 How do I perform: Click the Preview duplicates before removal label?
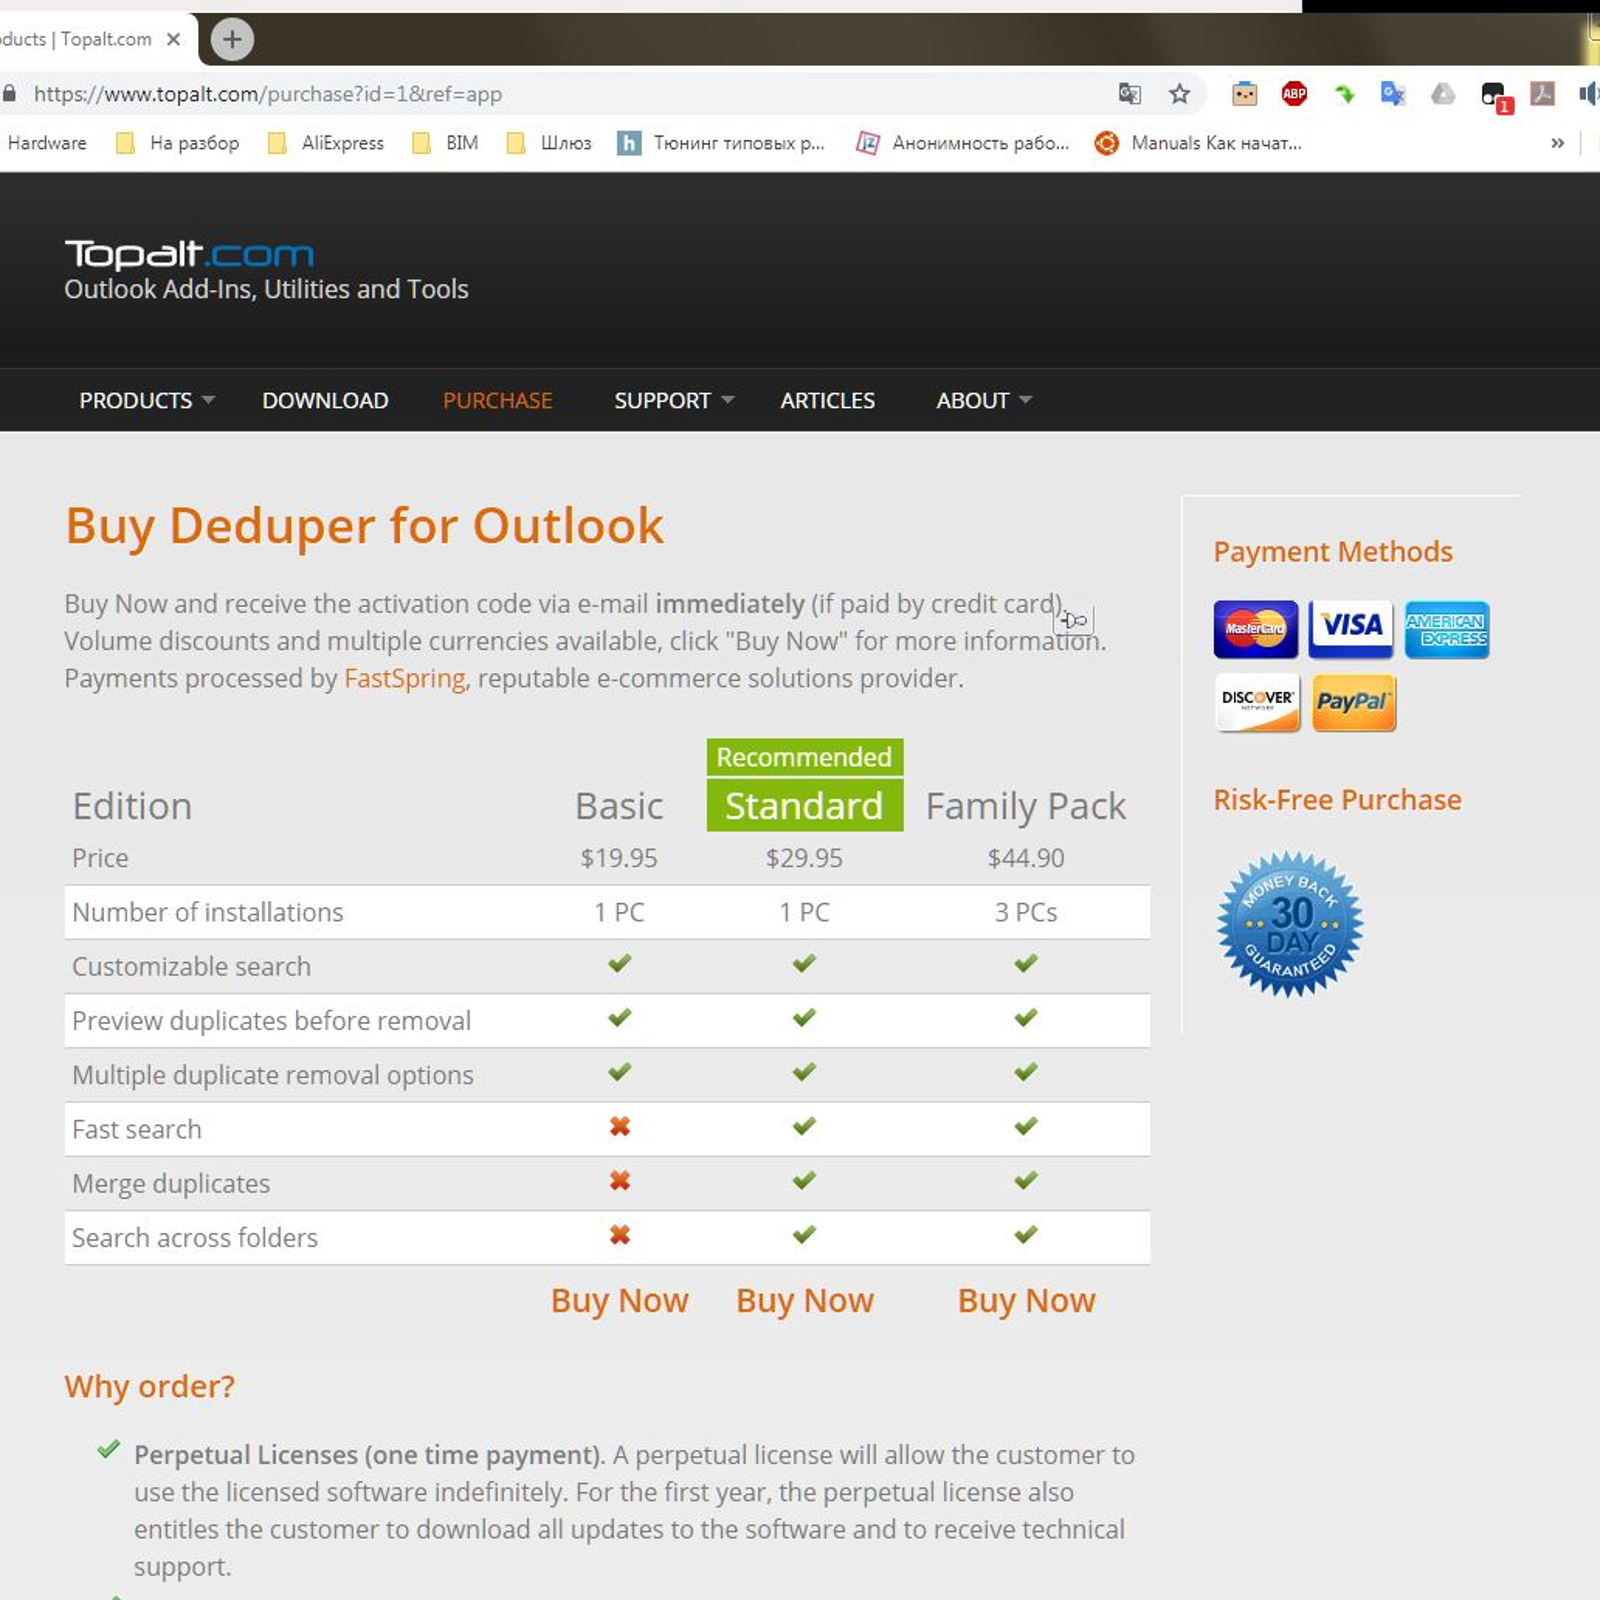point(271,1020)
